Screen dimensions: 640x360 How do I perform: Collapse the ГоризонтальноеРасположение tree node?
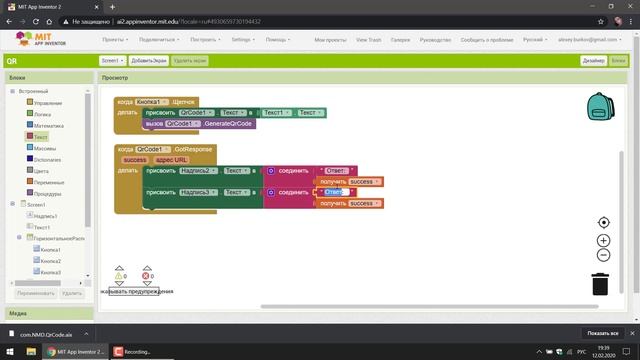[x=19, y=238]
